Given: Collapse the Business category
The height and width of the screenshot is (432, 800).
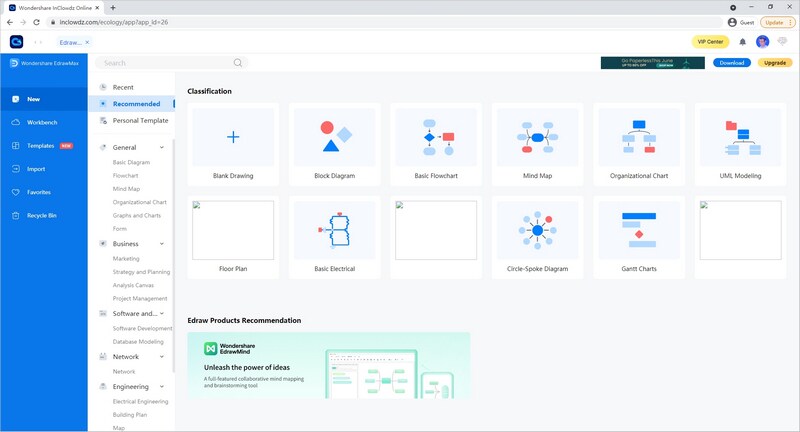Looking at the screenshot, I should (162, 244).
